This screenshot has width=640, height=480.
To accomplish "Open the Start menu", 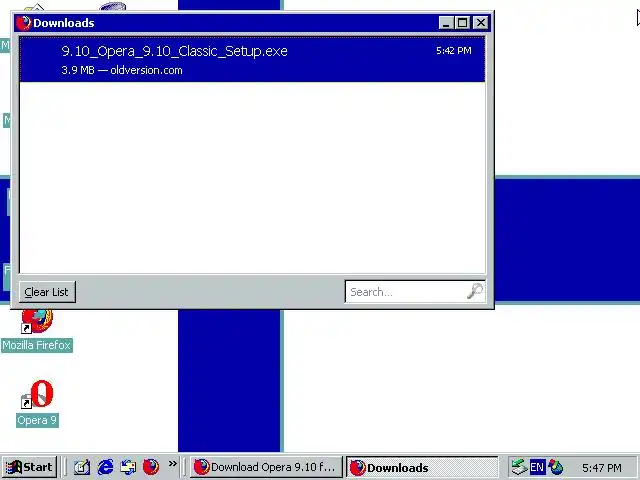I will tap(29, 467).
